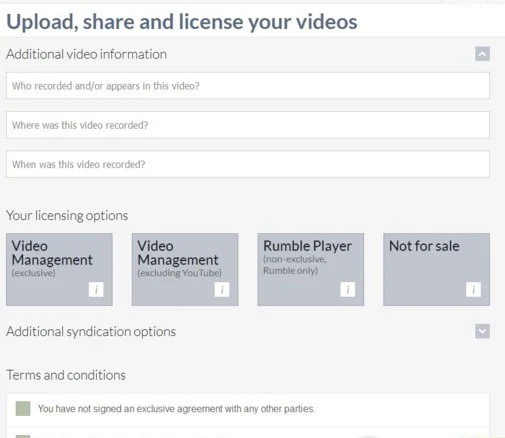
Task: Click the Additional syndication options heading
Action: [x=91, y=332]
